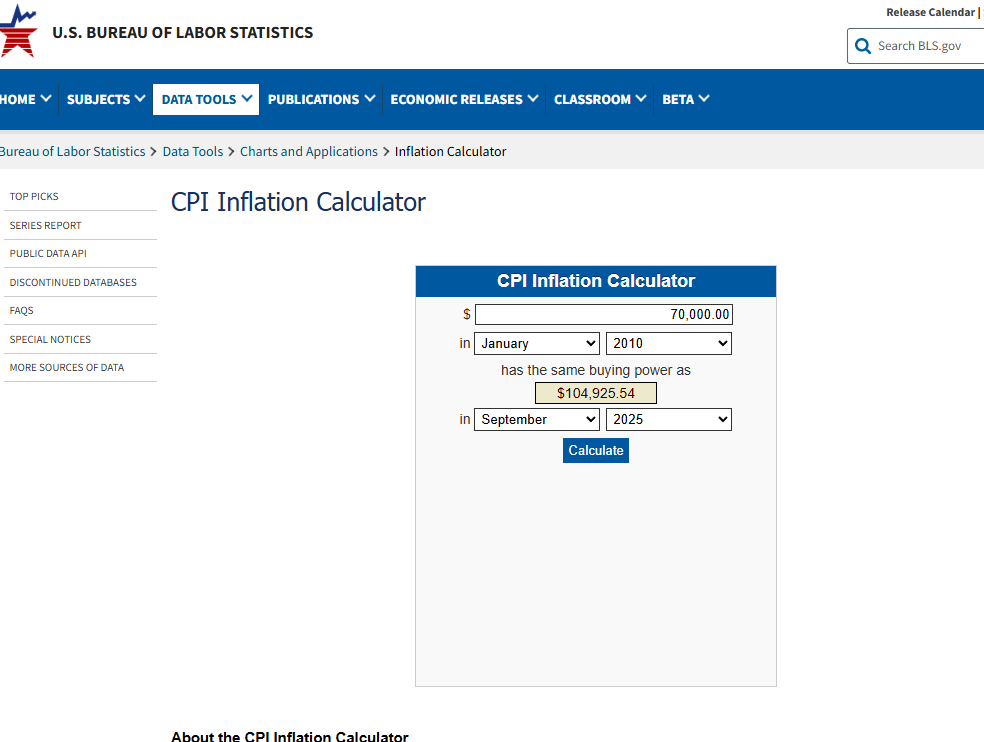Open FAQS in sidebar
The width and height of the screenshot is (984, 742).
click(x=21, y=311)
